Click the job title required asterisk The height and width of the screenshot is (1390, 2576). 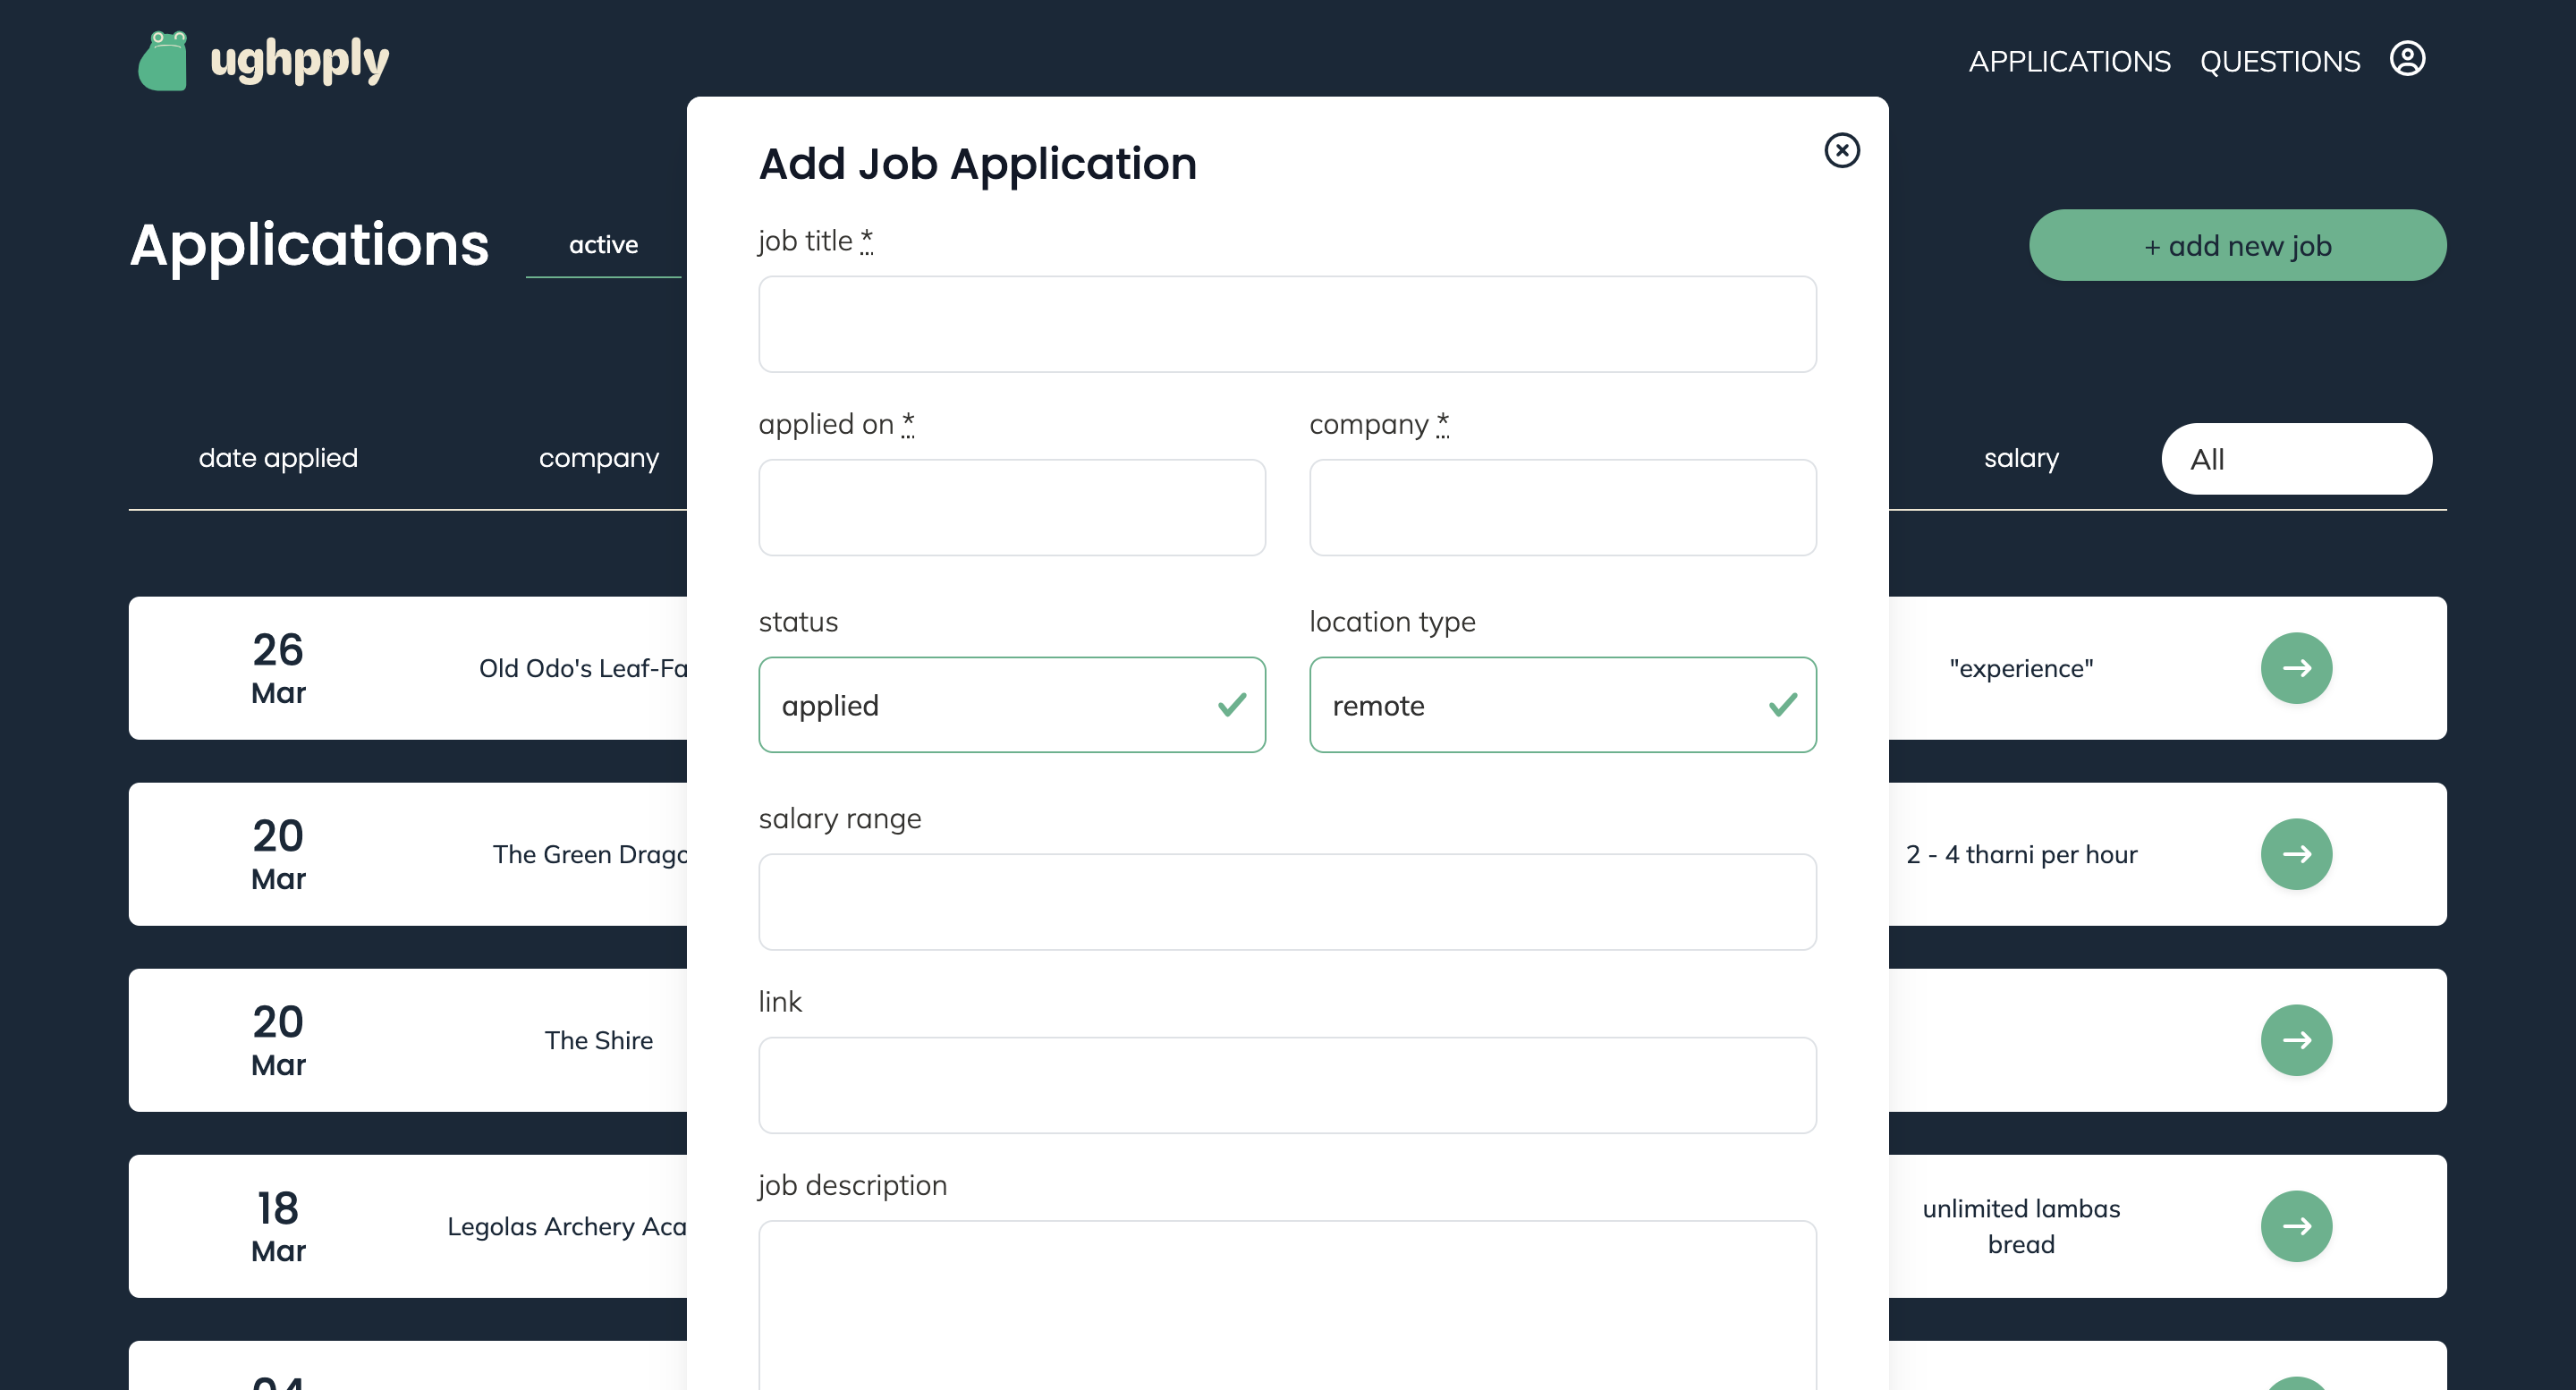[866, 240]
